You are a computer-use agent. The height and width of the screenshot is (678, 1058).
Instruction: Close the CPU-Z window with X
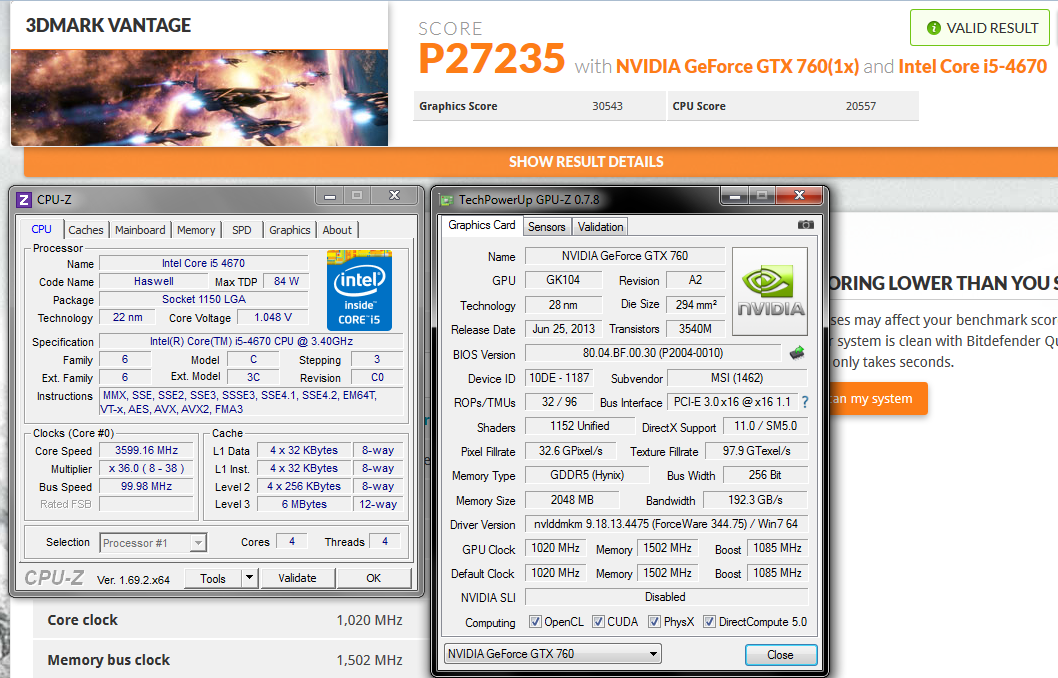coord(395,196)
